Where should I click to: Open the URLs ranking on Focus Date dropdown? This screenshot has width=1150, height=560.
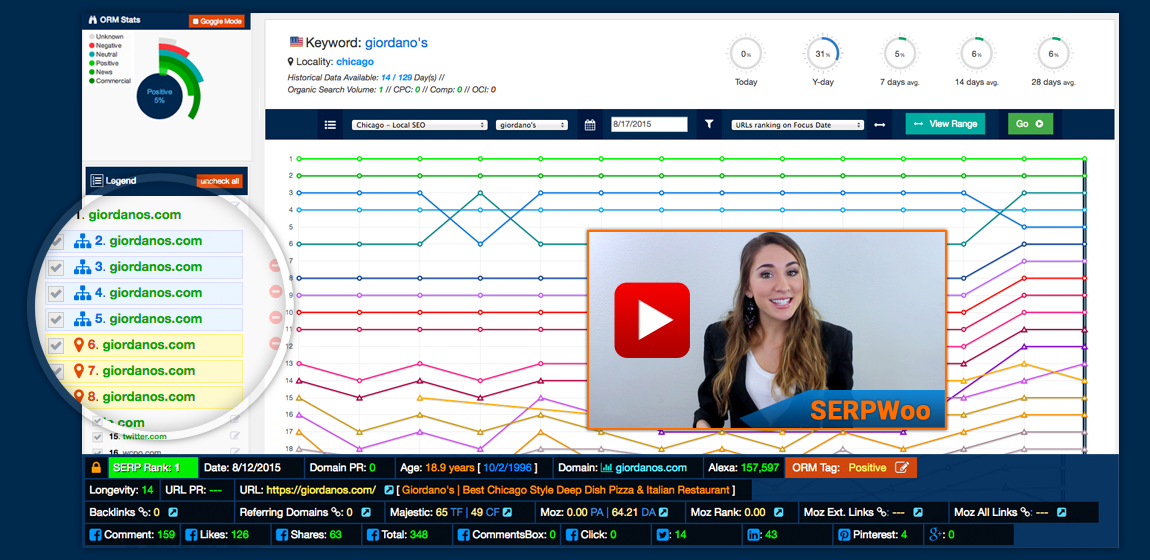[798, 125]
